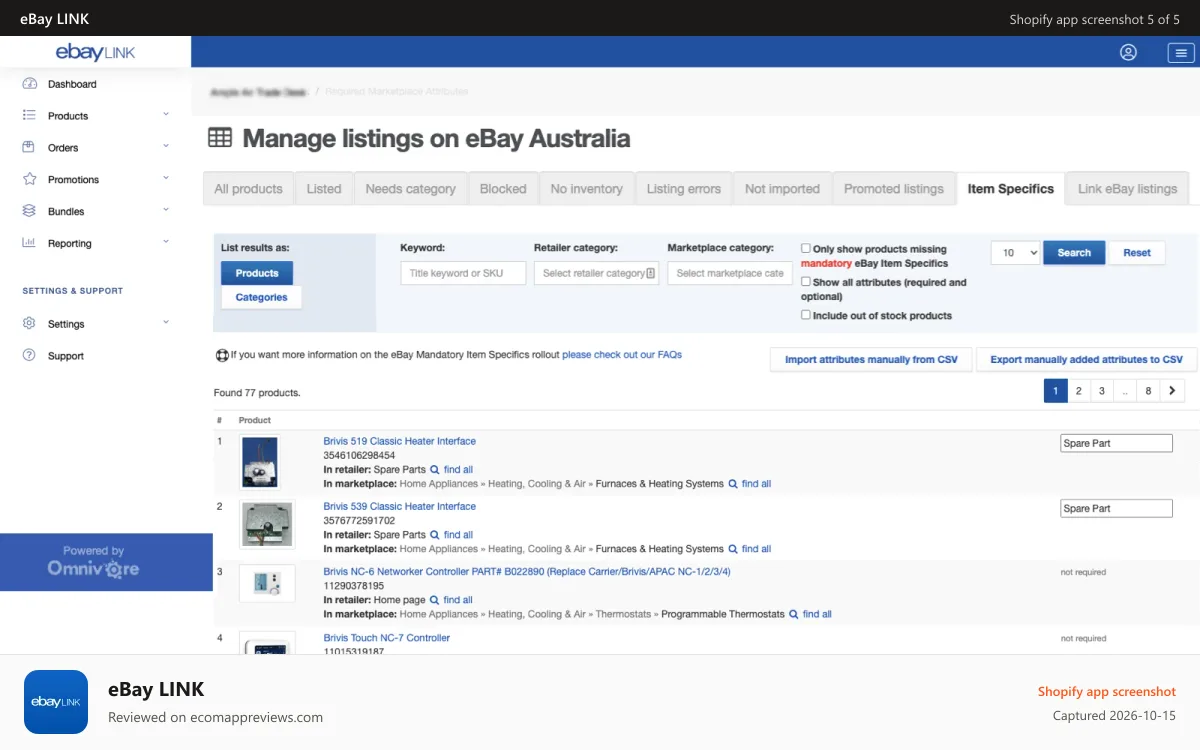
Task: Expand the Orders sidebar submenu chevron
Action: (x=166, y=146)
